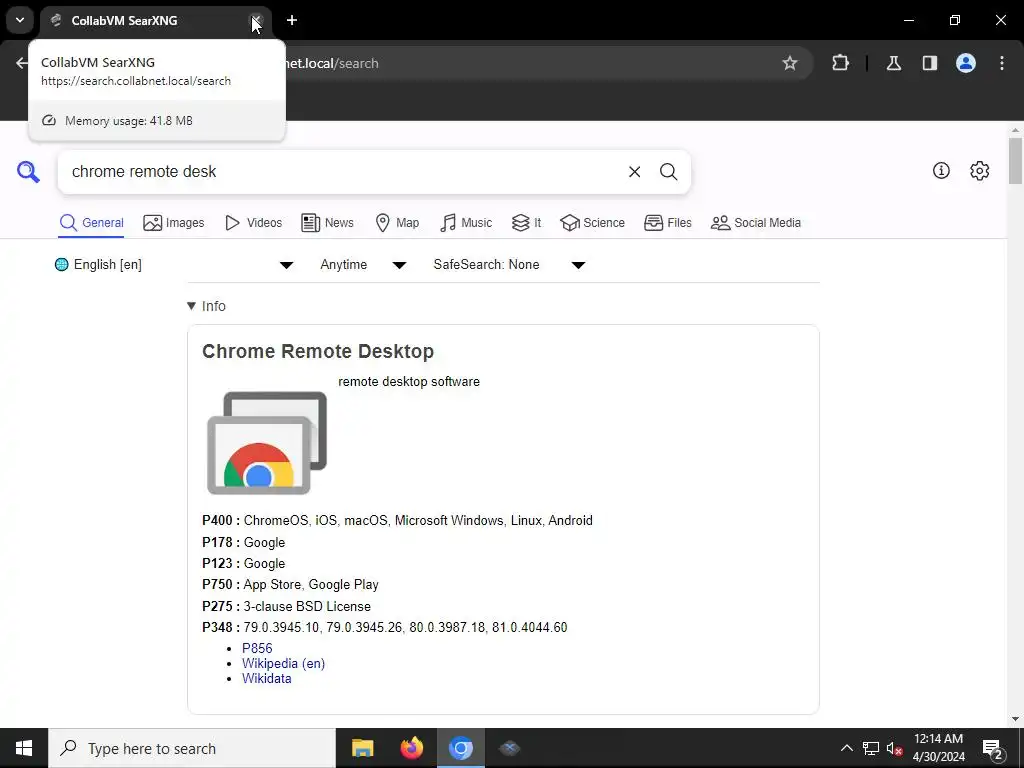
Task: Open the fourth taskbar app icon
Action: (x=509, y=748)
